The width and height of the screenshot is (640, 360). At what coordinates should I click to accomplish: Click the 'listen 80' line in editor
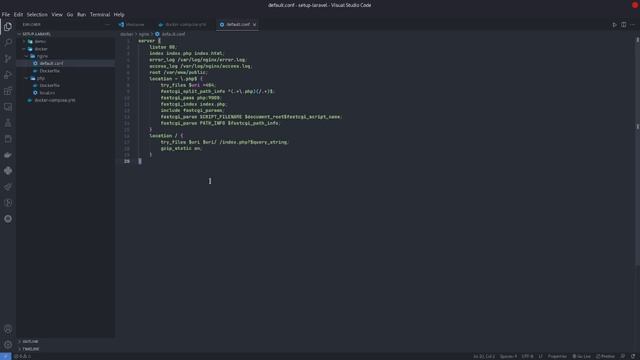[x=162, y=47]
